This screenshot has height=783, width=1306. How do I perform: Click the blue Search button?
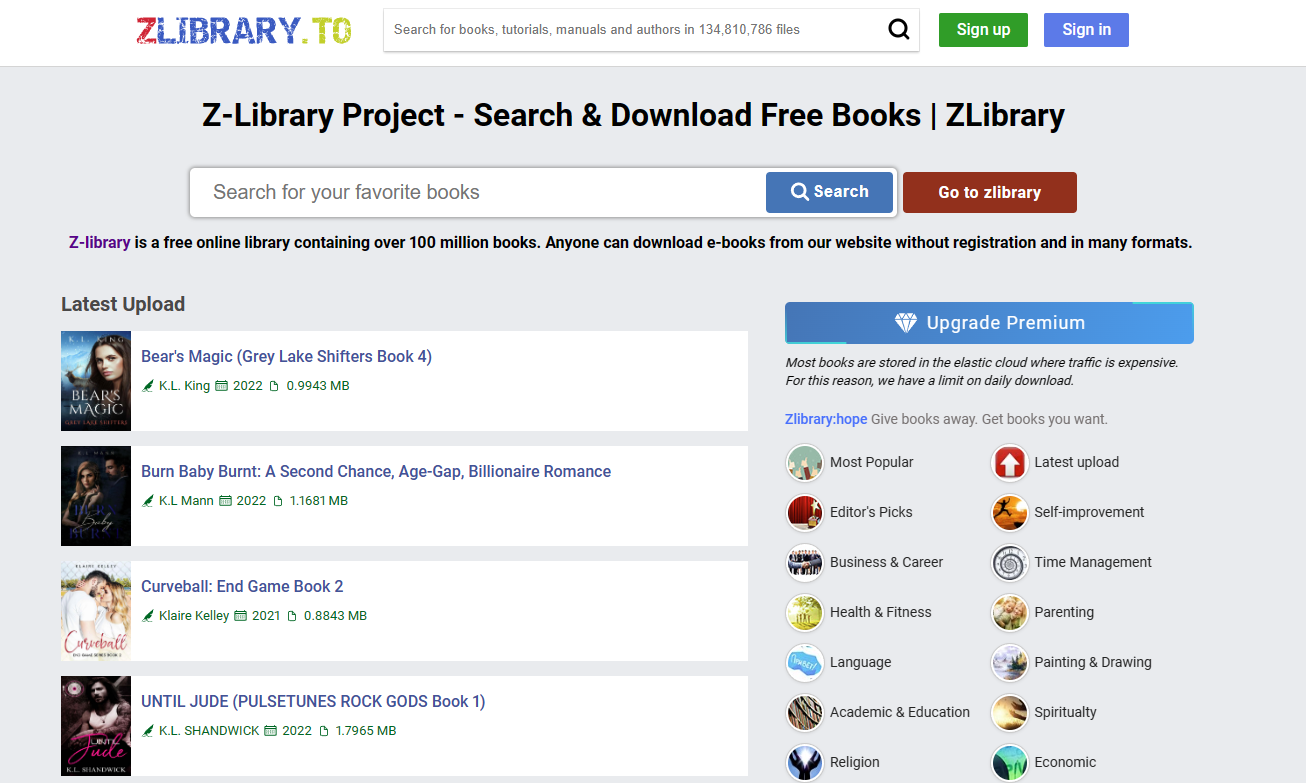point(829,192)
